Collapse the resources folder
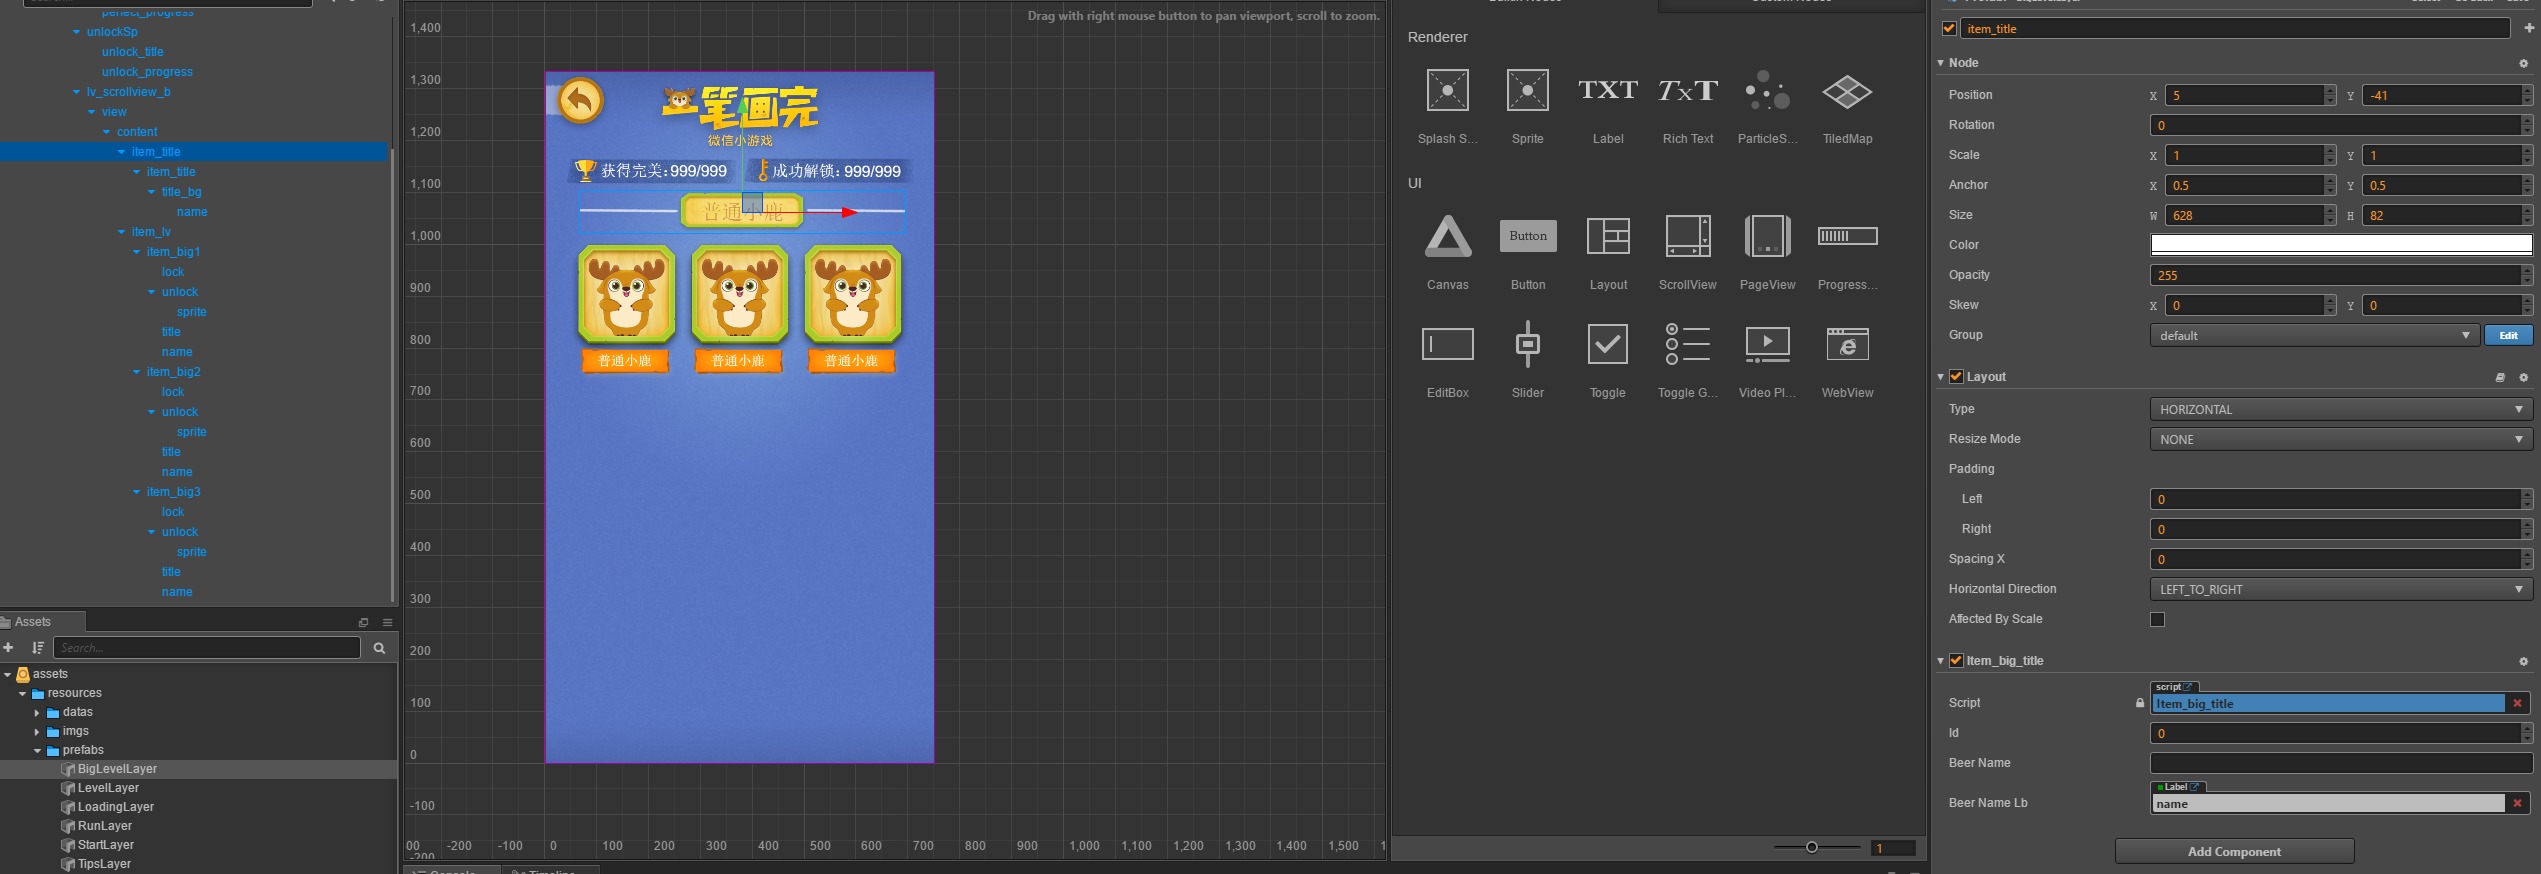Image resolution: width=2541 pixels, height=874 pixels. tap(22, 694)
